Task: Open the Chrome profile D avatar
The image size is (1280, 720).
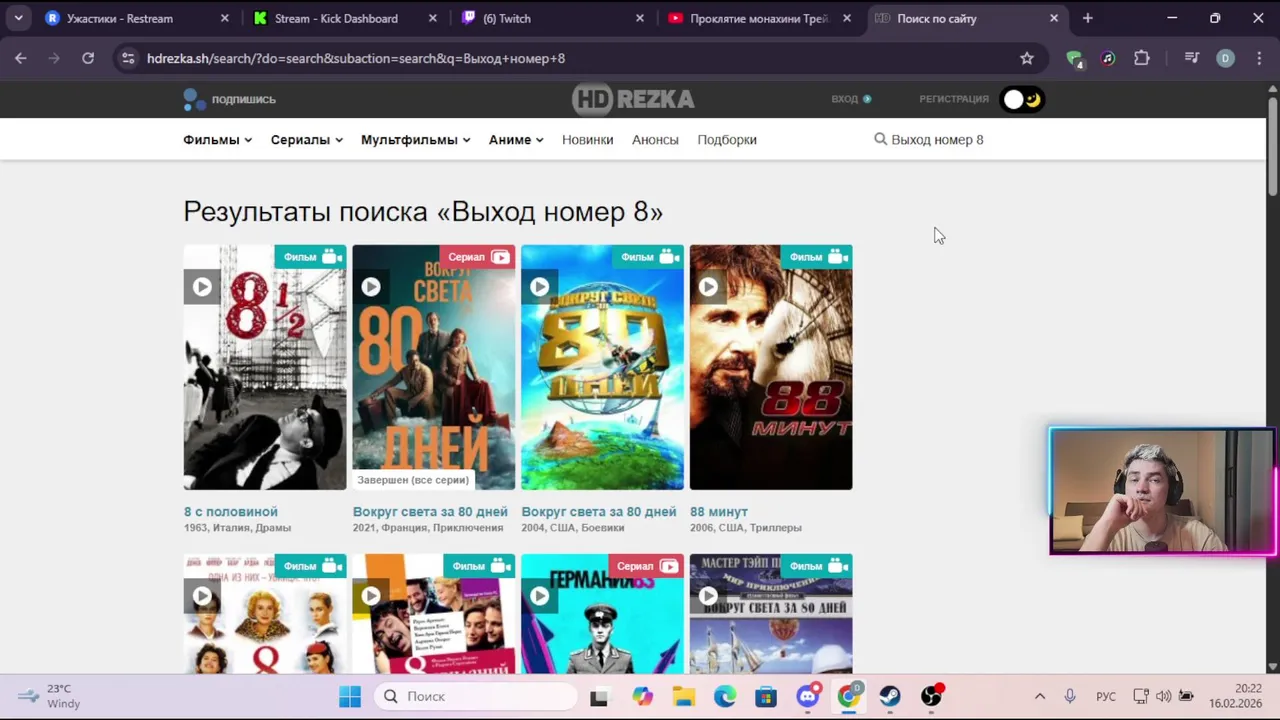Action: coord(1225,58)
